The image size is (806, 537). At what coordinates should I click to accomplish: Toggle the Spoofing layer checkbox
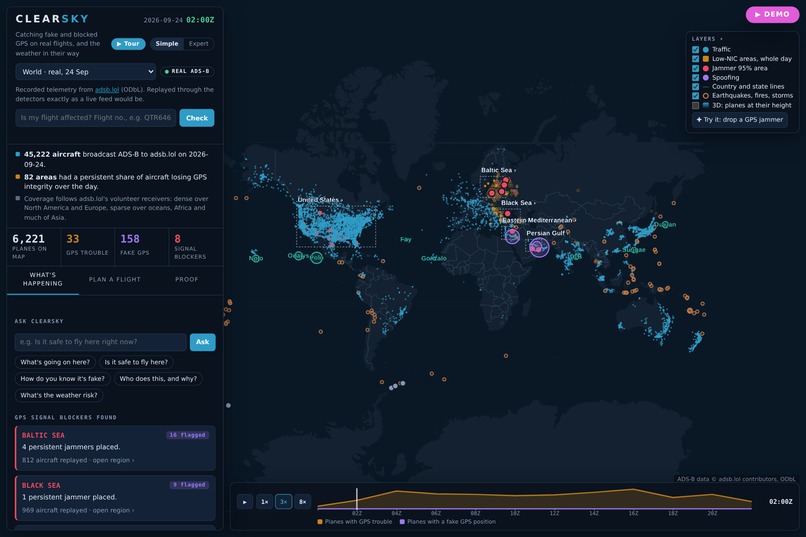(695, 78)
